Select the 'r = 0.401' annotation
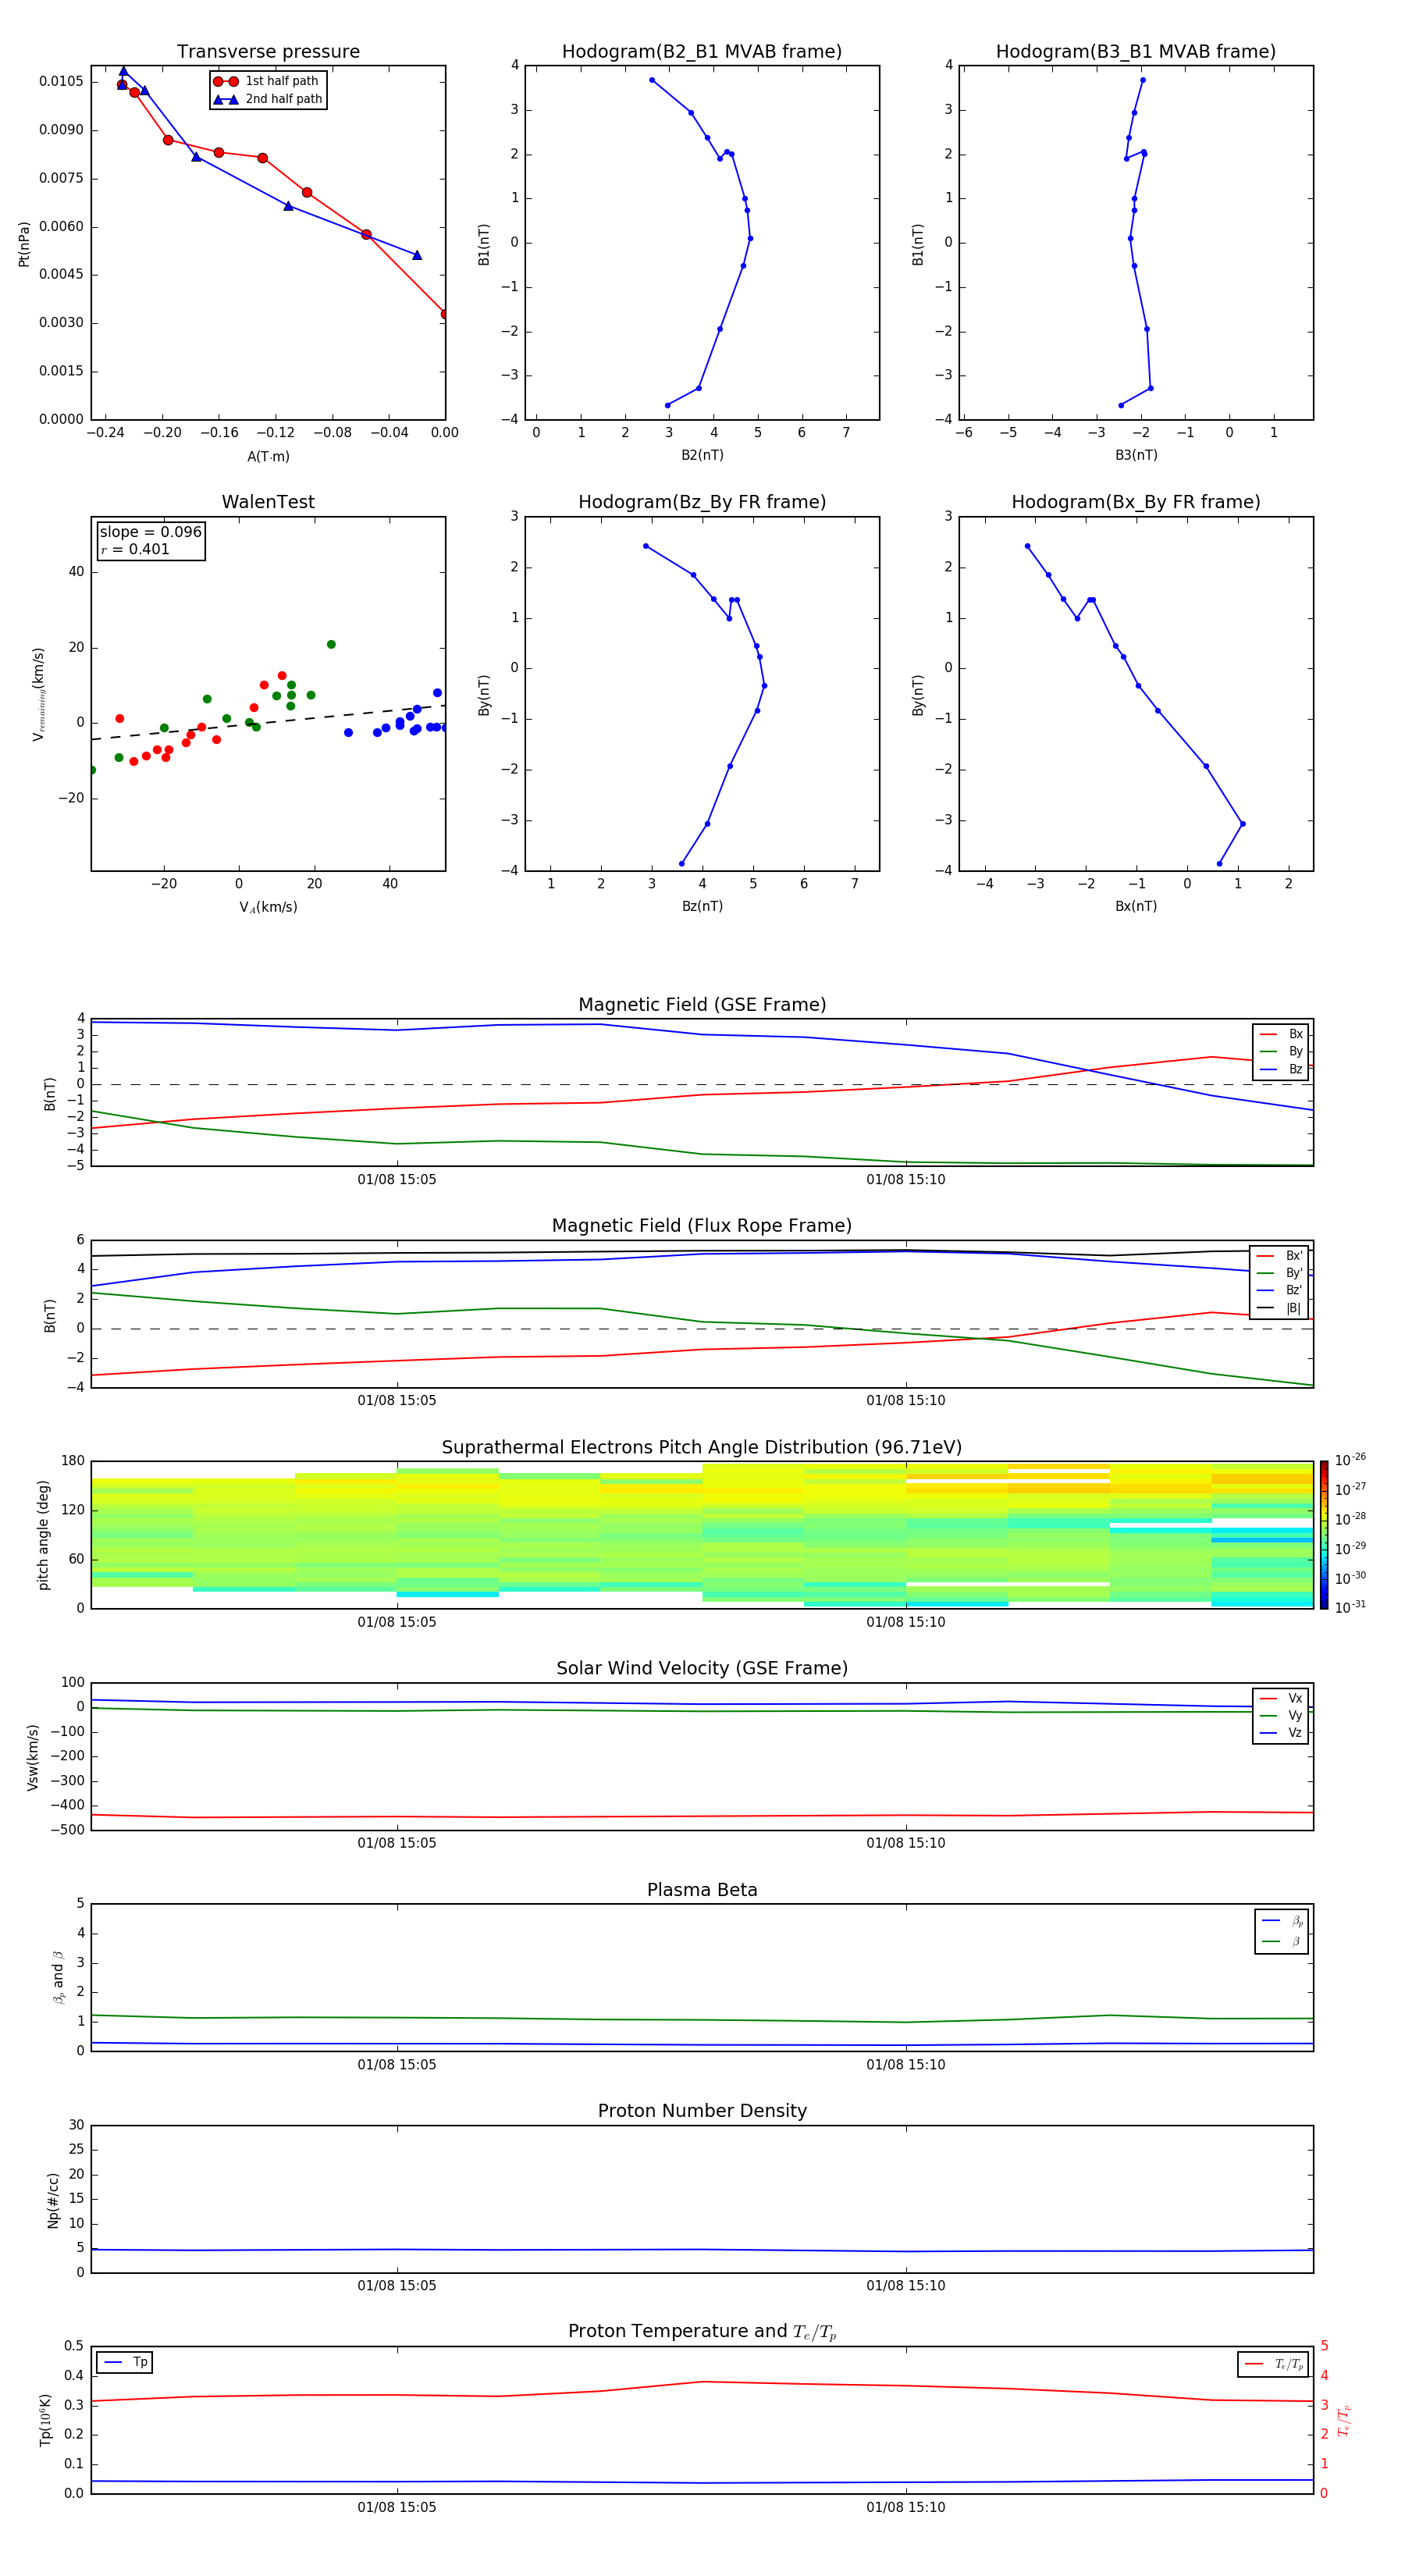The image size is (1405, 2576). (x=135, y=549)
